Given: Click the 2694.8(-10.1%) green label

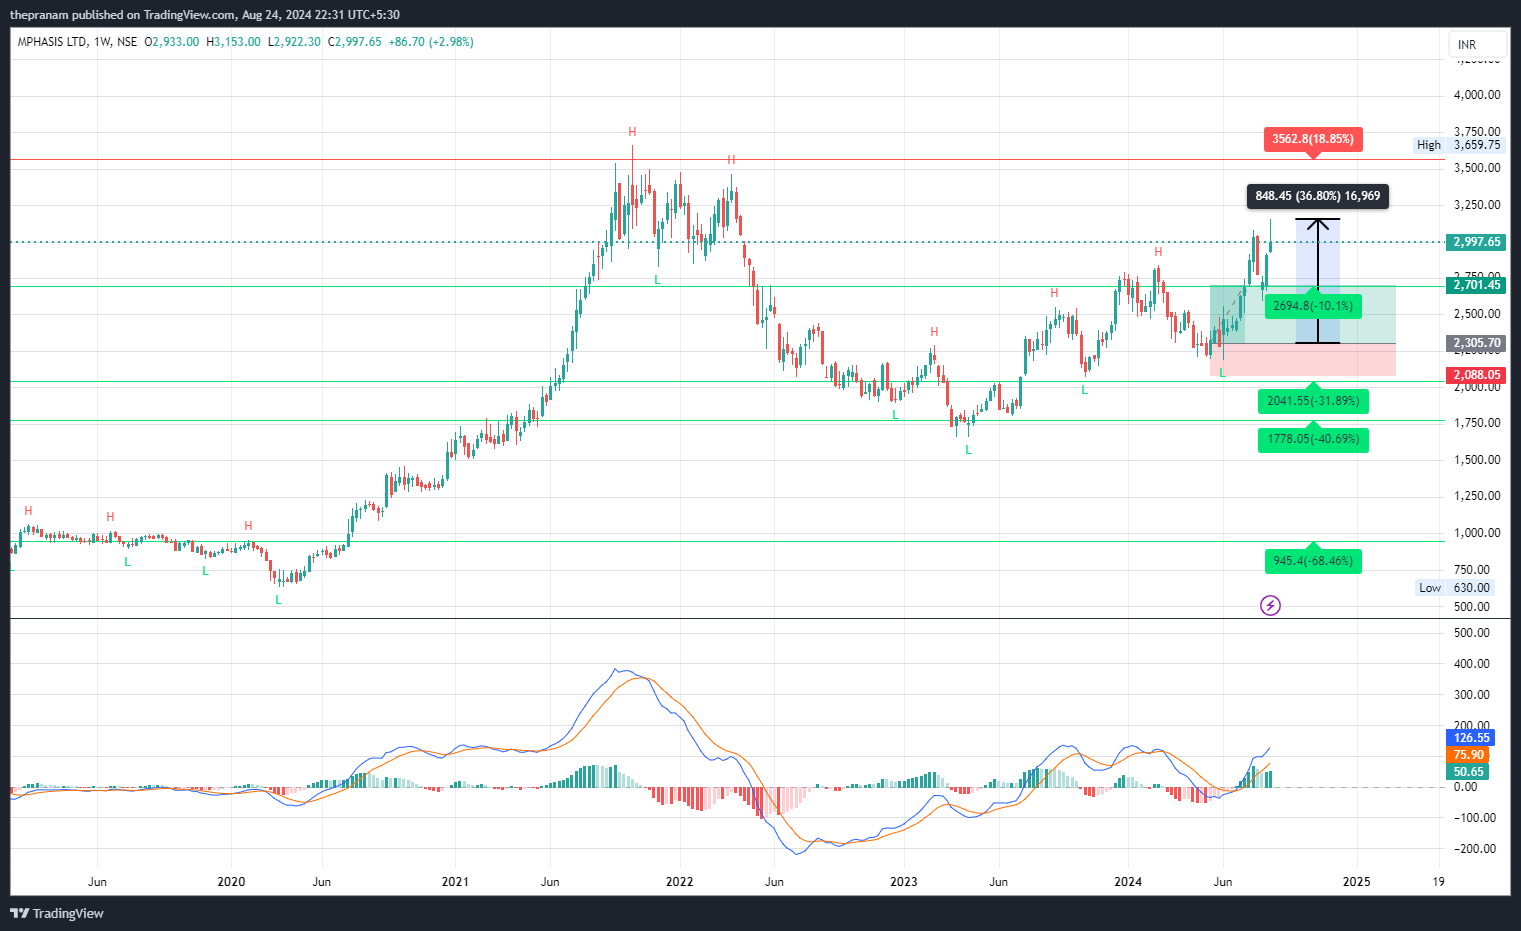Looking at the screenshot, I should pos(1313,306).
